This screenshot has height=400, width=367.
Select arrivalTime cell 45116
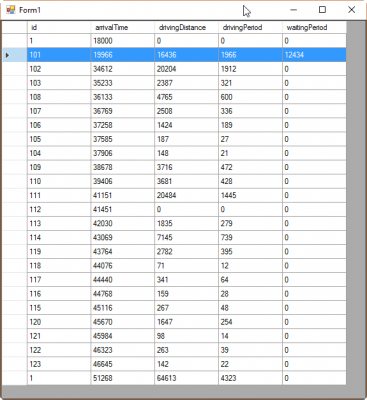pyautogui.click(x=123, y=308)
